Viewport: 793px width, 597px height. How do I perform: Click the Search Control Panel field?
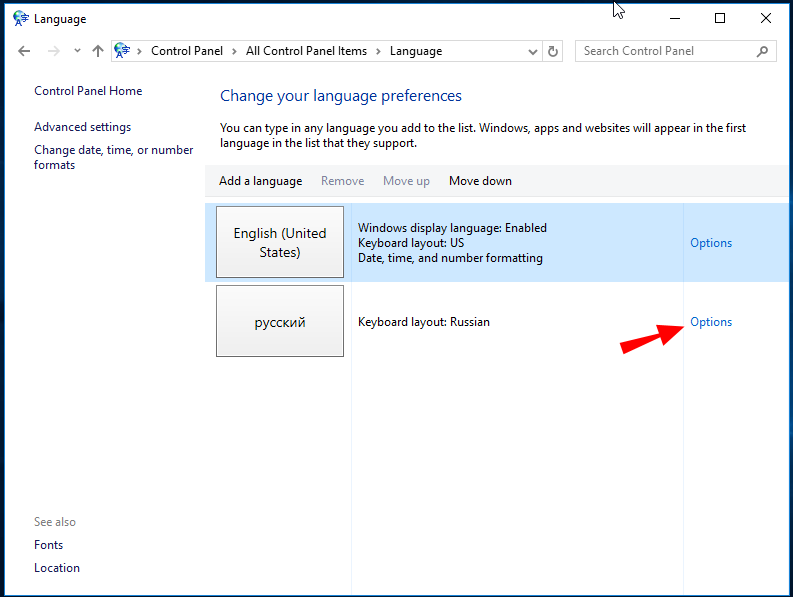(x=676, y=51)
